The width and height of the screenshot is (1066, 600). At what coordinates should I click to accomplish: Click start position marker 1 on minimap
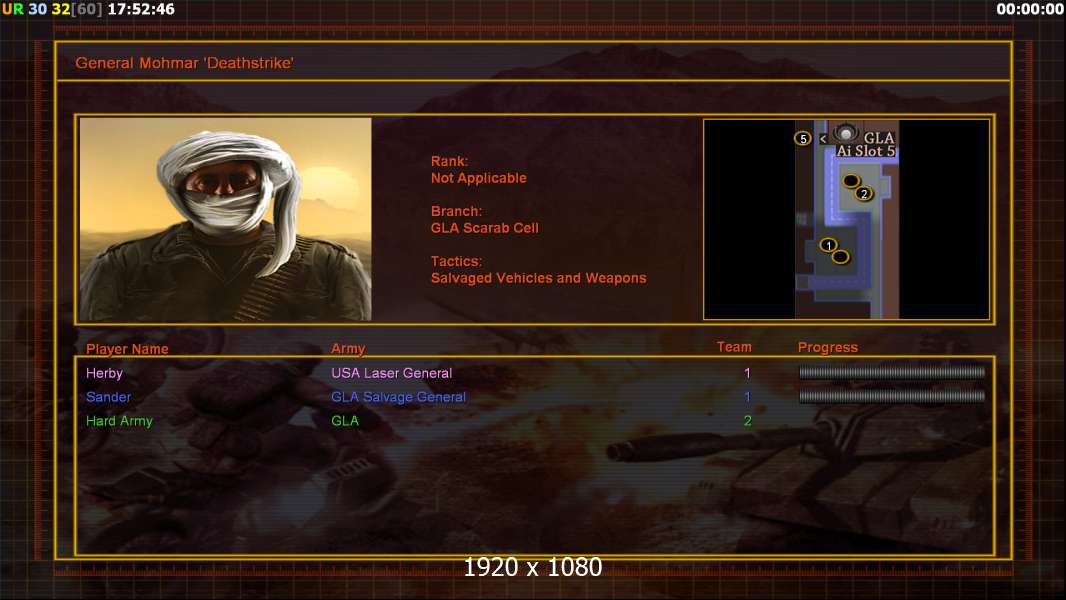828,245
